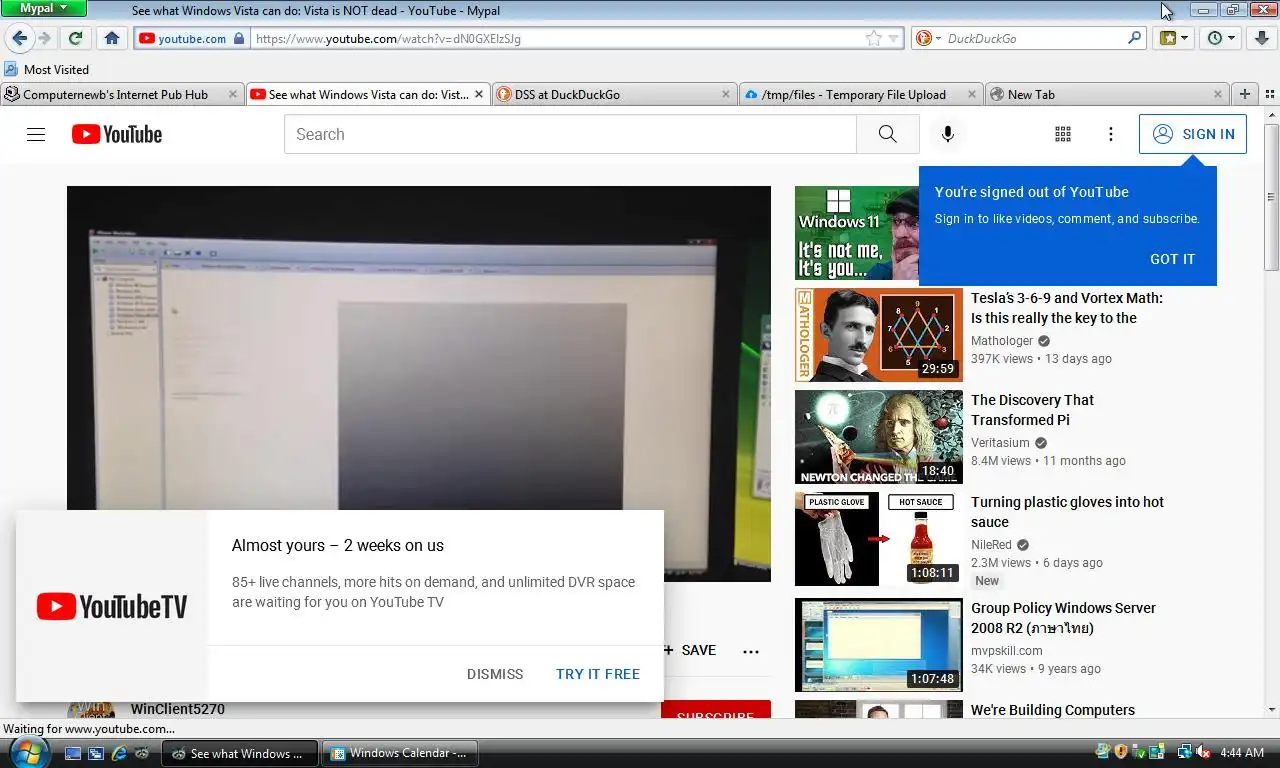Close the current YouTube tab
This screenshot has width=1280, height=768.
click(479, 94)
